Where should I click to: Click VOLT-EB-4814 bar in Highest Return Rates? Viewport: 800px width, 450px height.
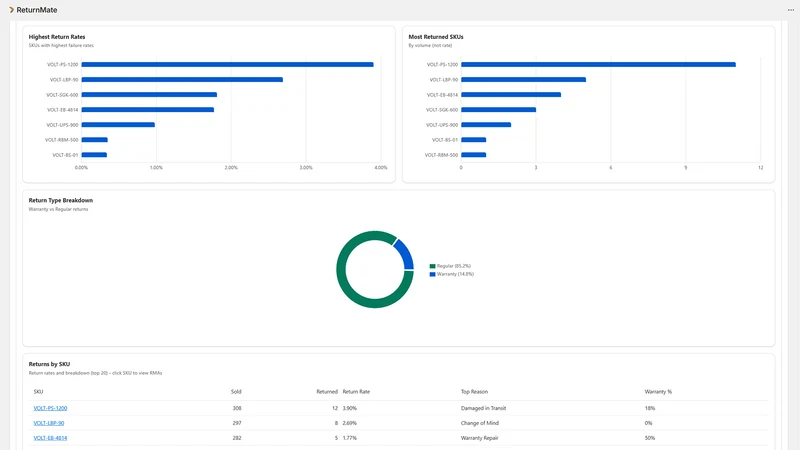tap(147, 110)
